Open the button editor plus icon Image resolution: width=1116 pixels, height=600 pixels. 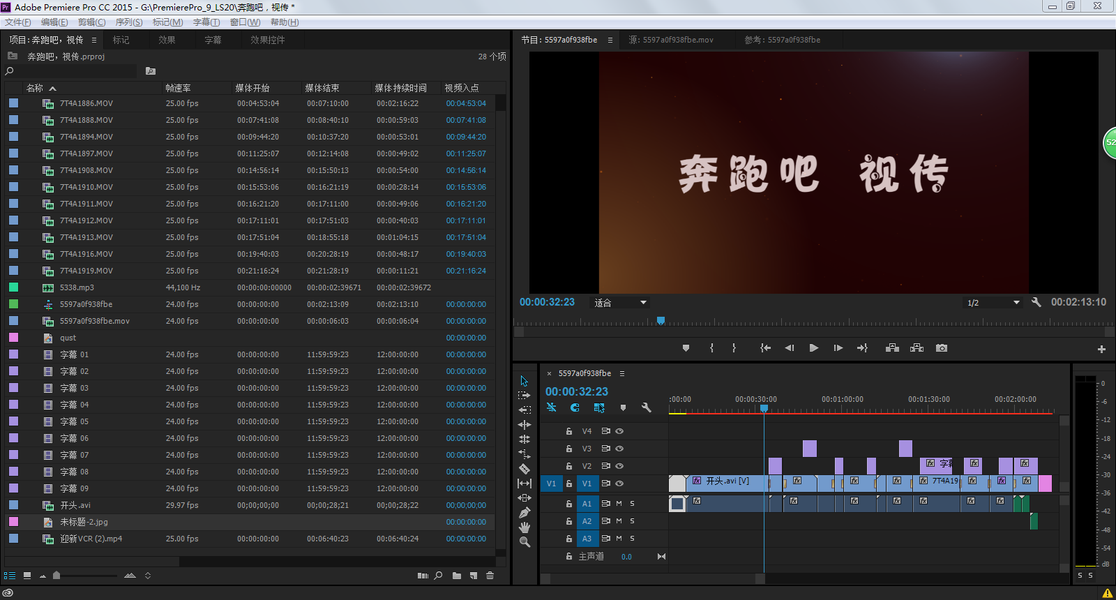[1101, 349]
